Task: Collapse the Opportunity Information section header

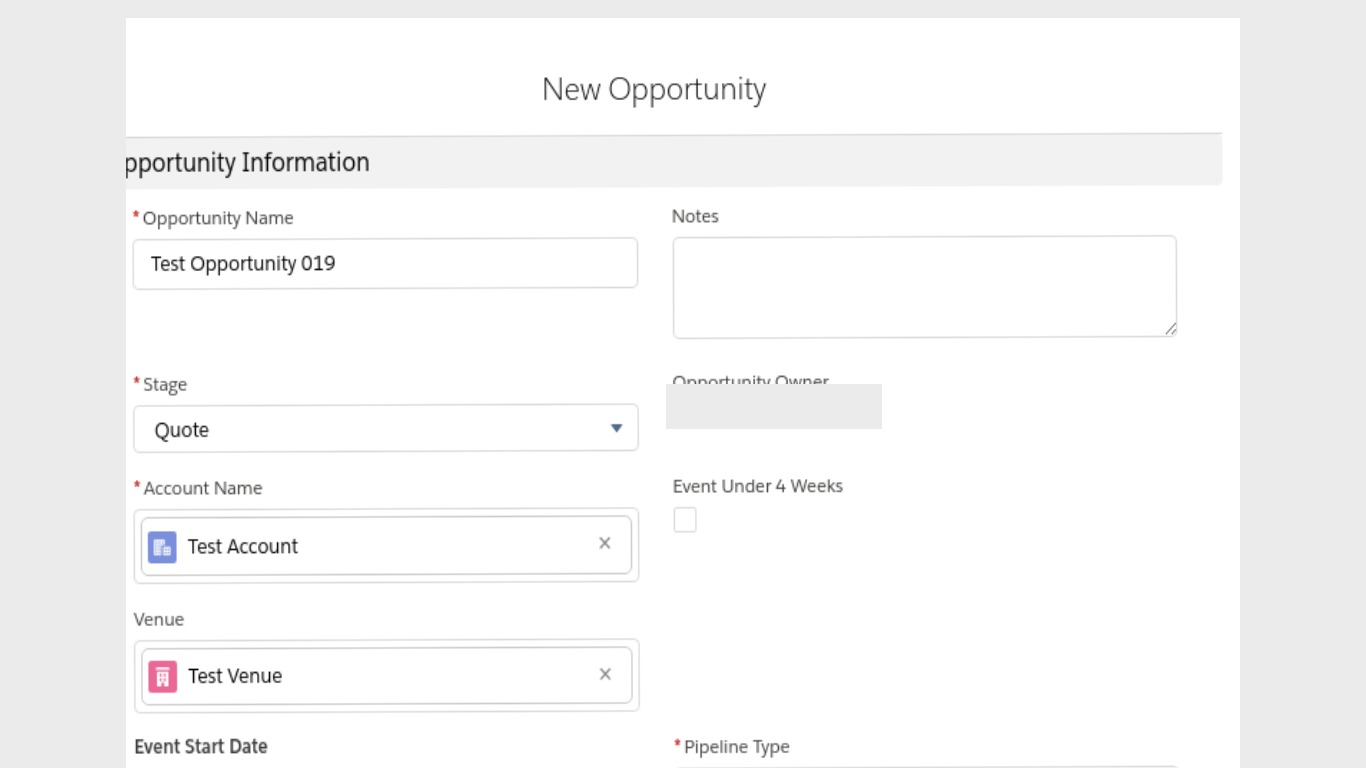Action: pos(246,162)
